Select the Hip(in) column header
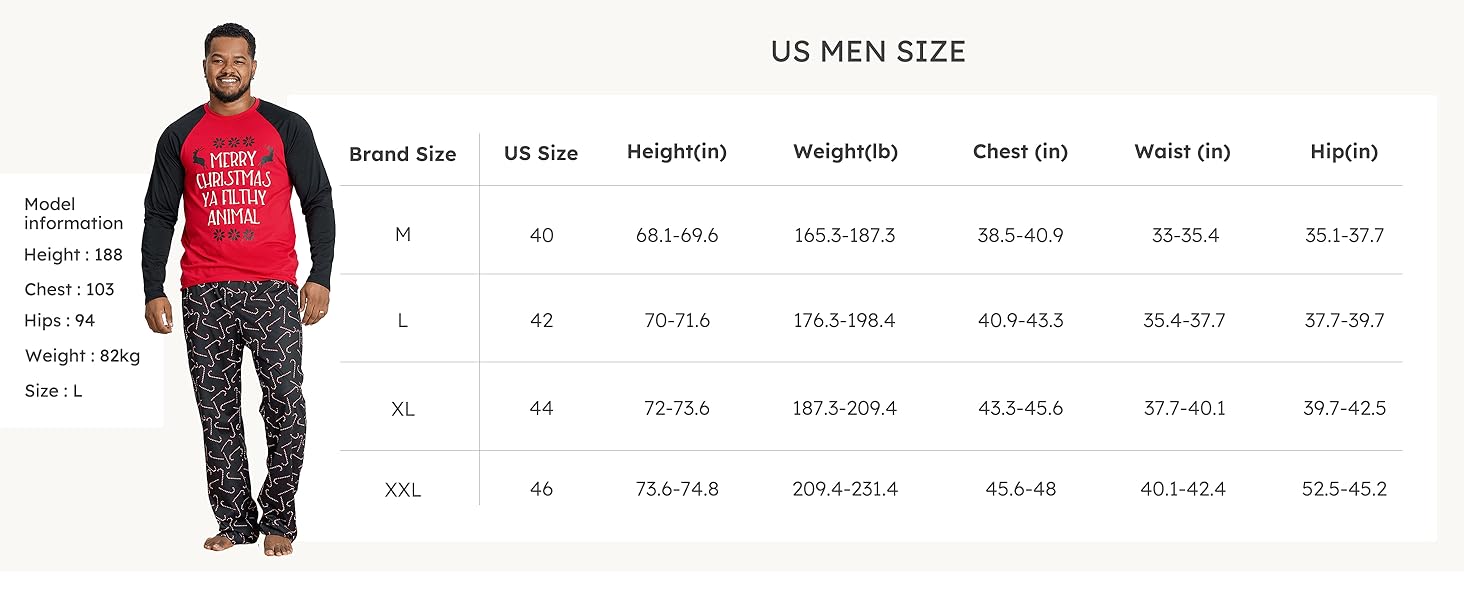Viewport: 1464px width, 600px height. coord(1344,152)
